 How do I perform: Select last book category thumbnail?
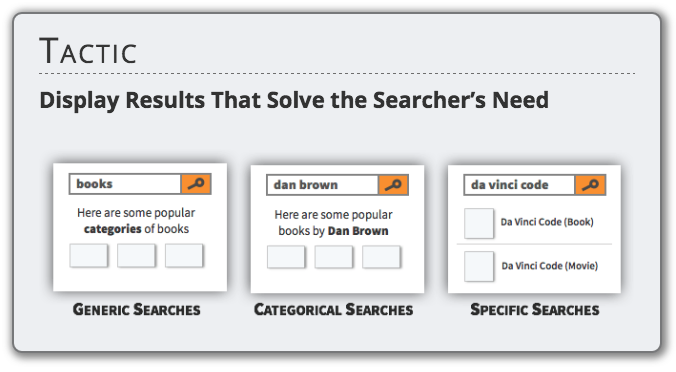184,256
